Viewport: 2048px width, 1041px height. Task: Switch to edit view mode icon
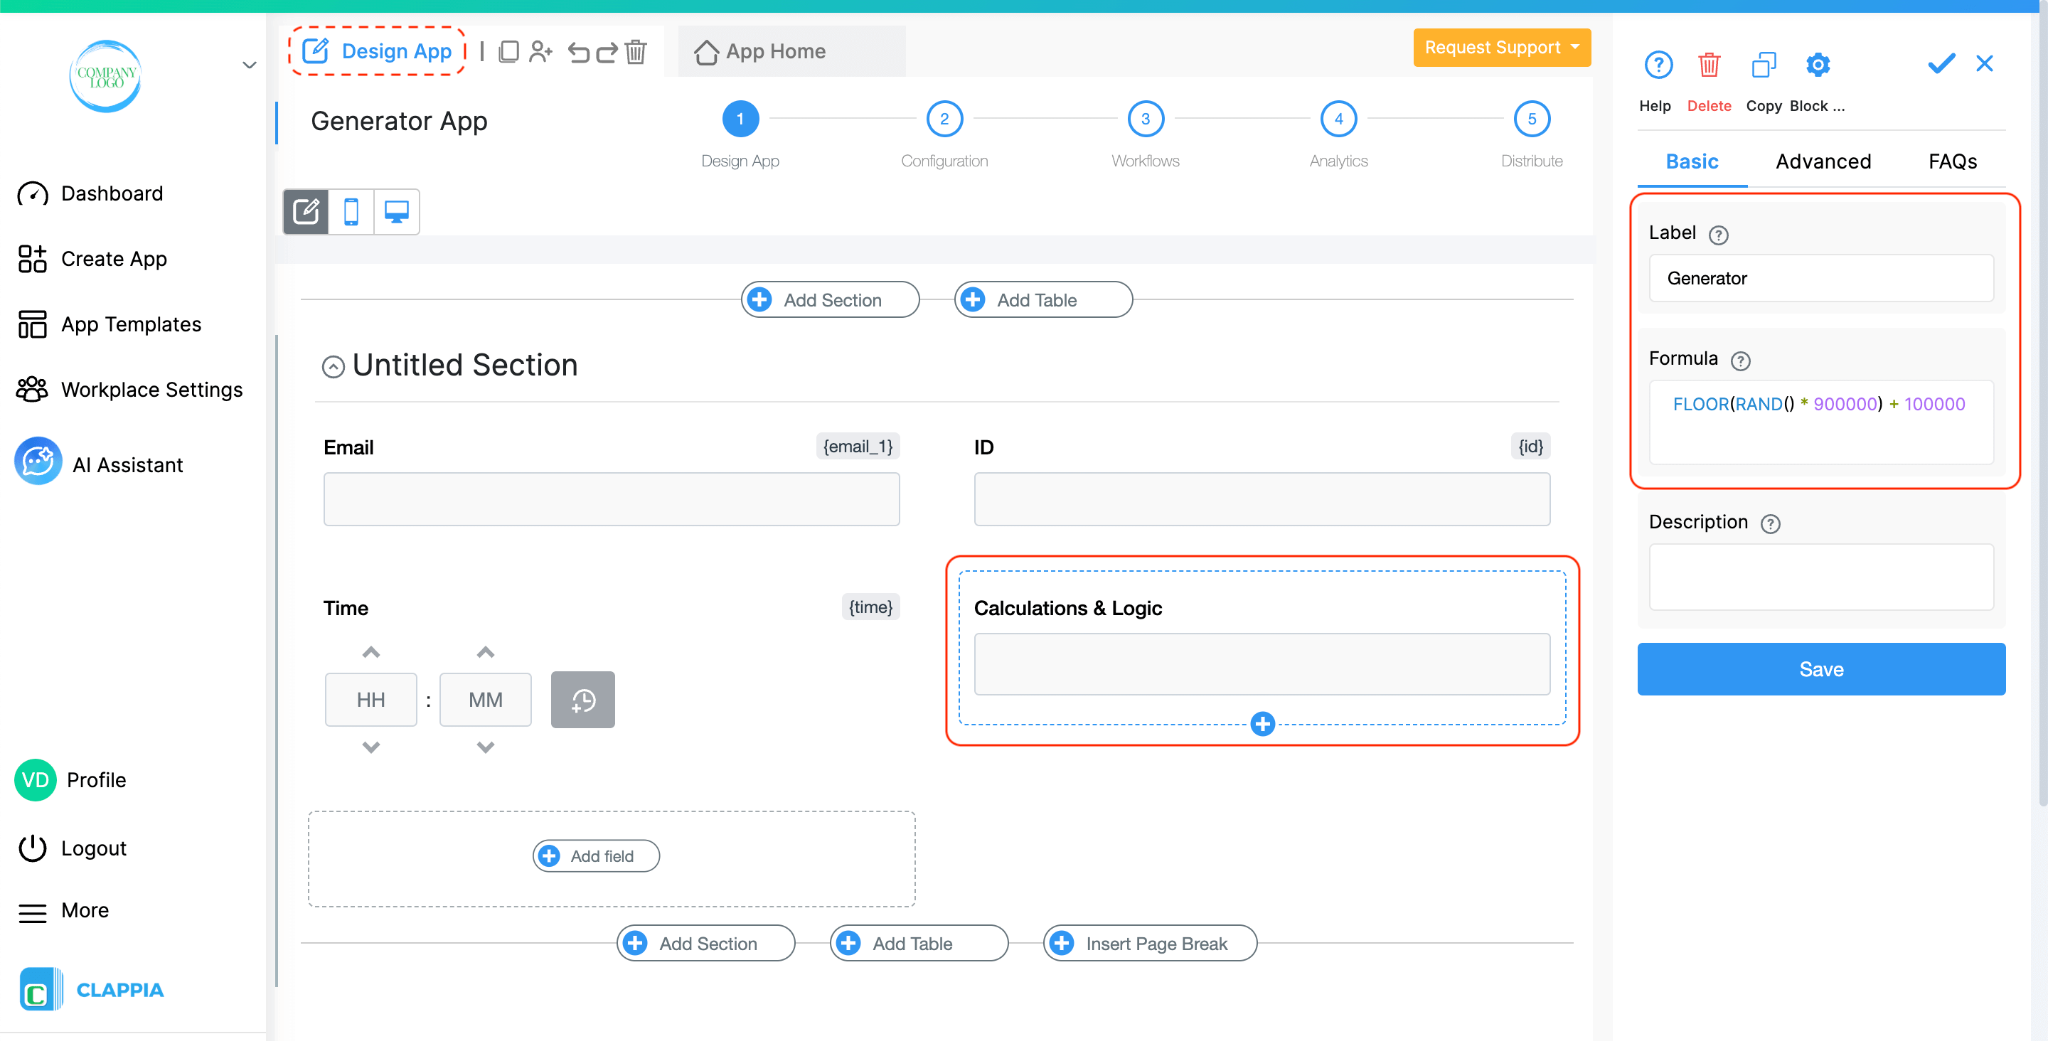306,211
